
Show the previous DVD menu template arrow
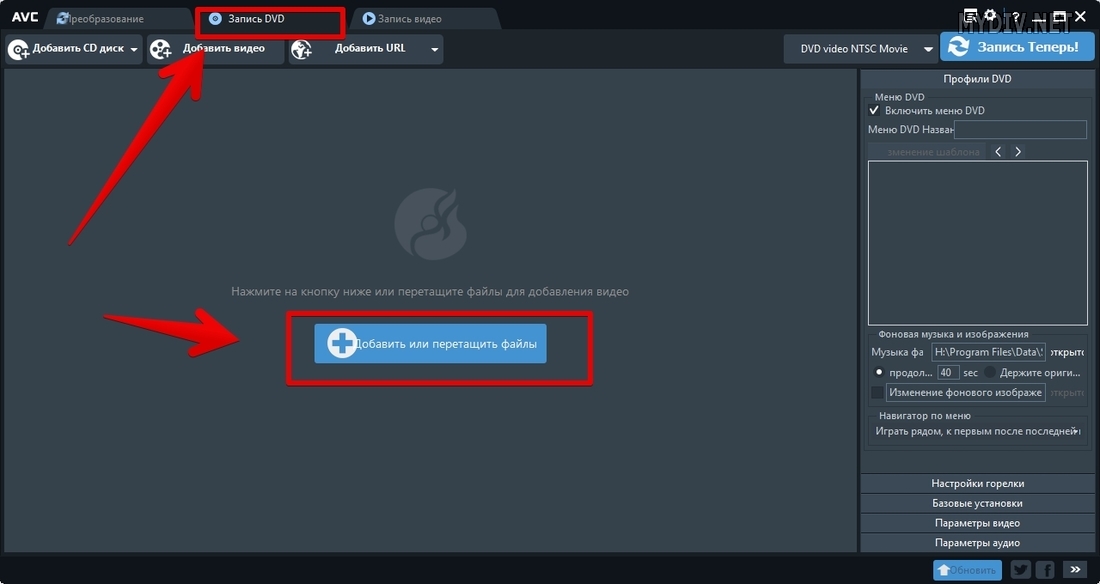tap(998, 152)
